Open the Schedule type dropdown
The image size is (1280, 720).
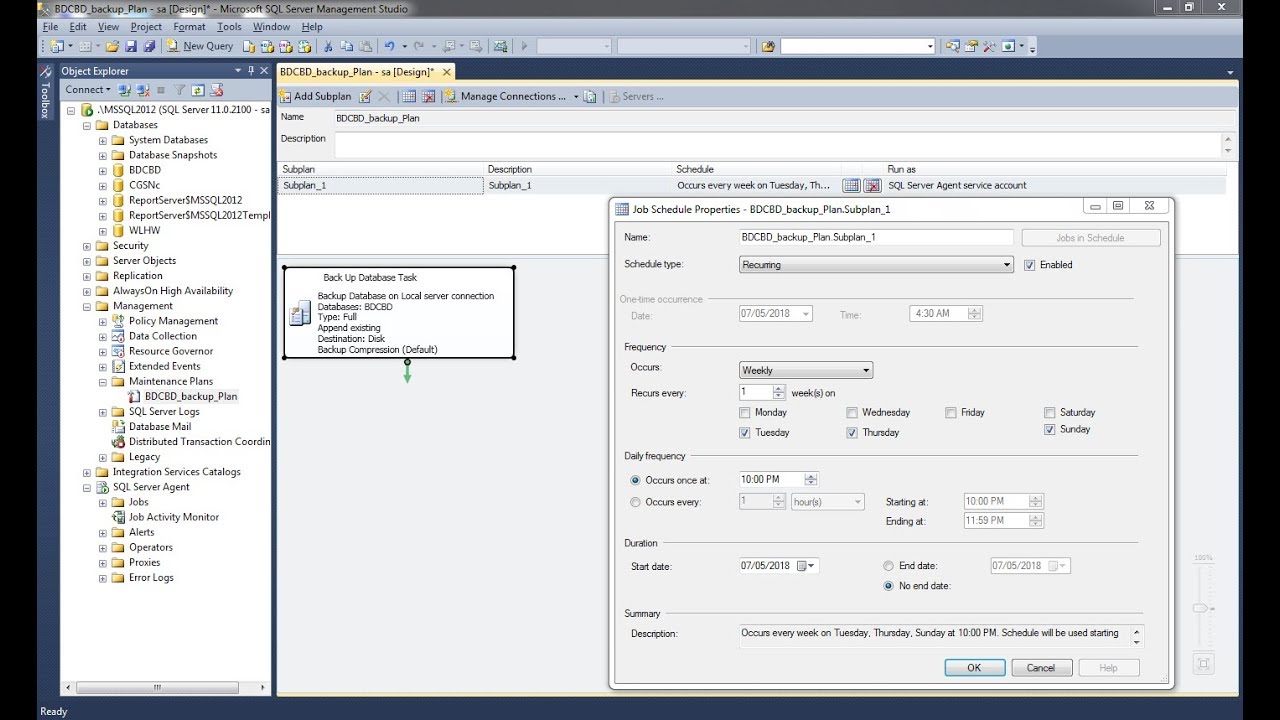pyautogui.click(x=877, y=265)
